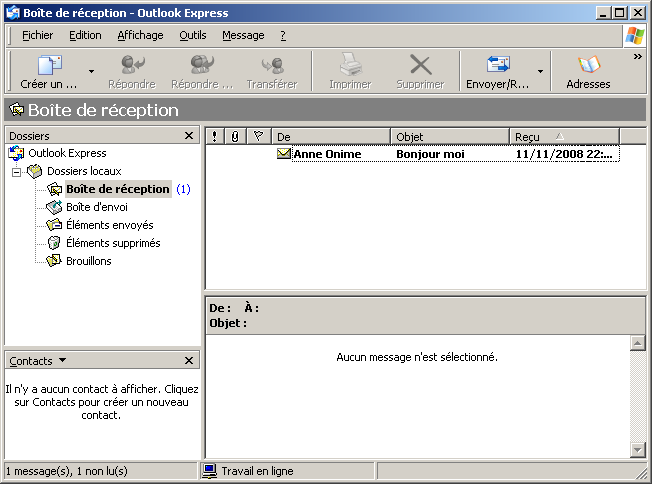Click the subject Bonjour moi
Viewport: 652px width, 484px height.
click(x=430, y=154)
